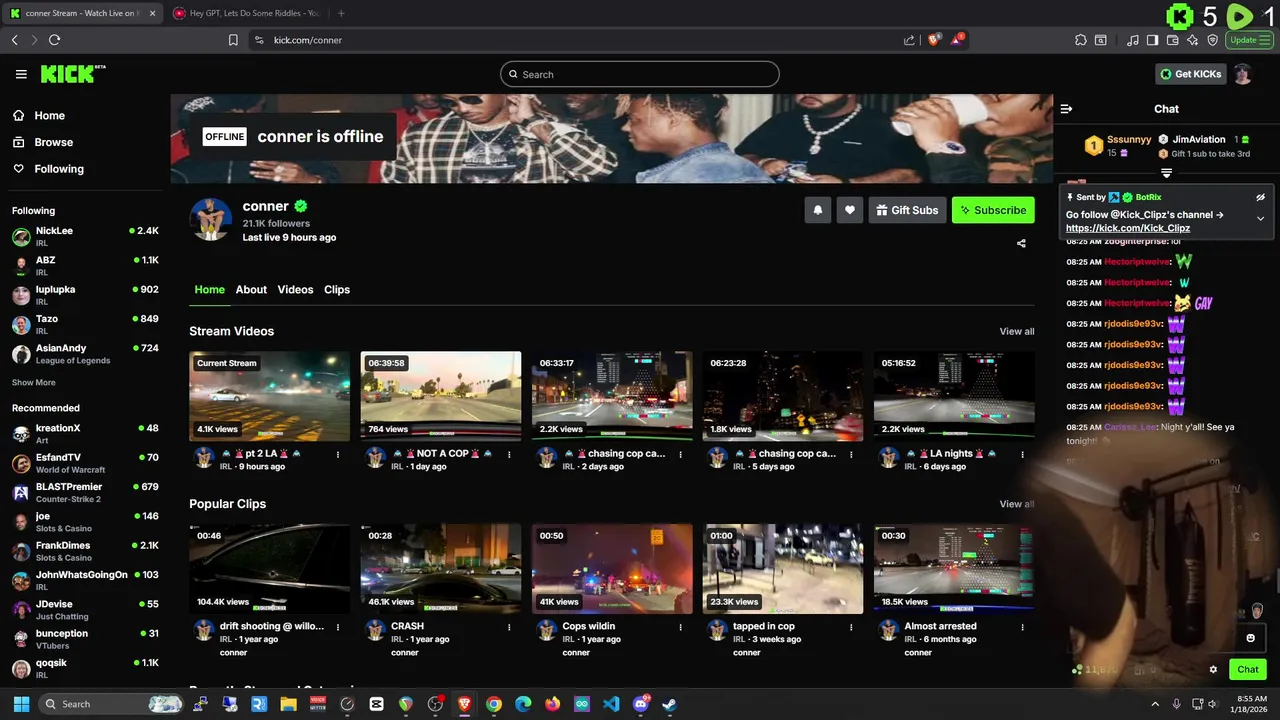Click the green Subscribe button
The height and width of the screenshot is (720, 1280).
point(993,210)
